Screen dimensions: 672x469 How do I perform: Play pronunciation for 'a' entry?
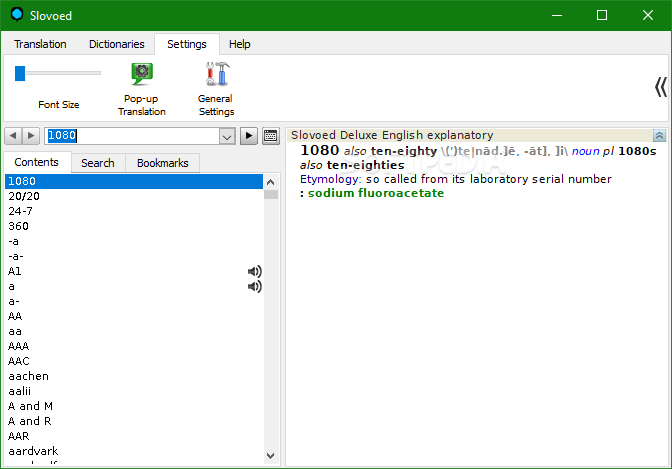[x=255, y=286]
